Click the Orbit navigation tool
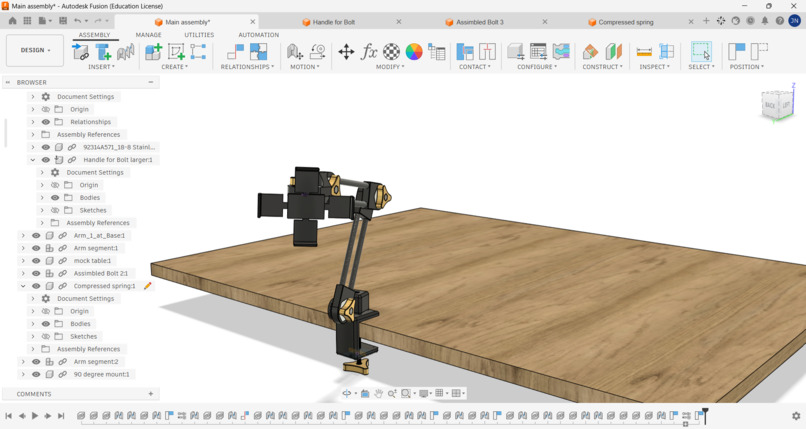Viewport: 806px width, 429px height. pos(347,394)
